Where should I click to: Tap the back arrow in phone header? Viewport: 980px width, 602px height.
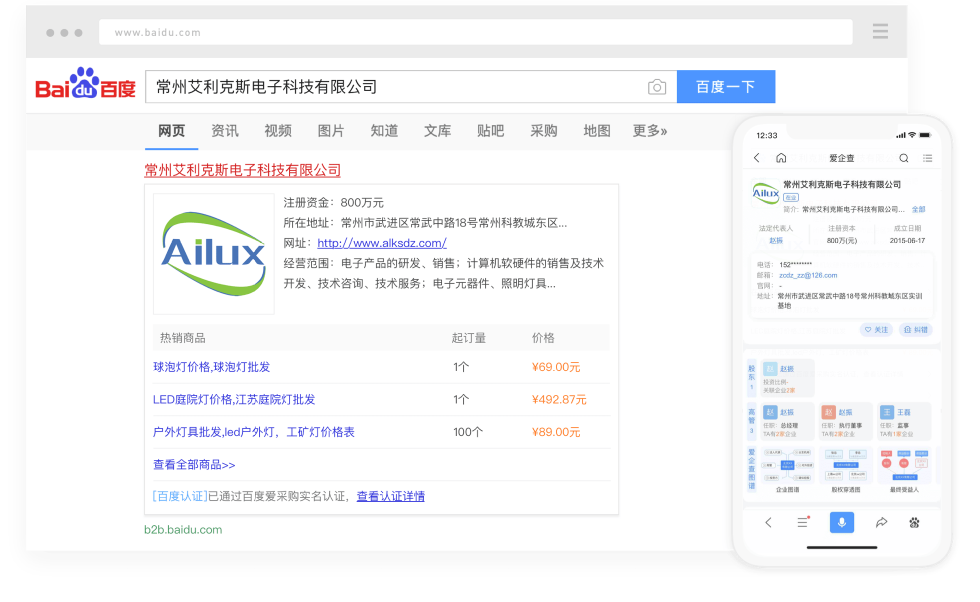point(757,158)
